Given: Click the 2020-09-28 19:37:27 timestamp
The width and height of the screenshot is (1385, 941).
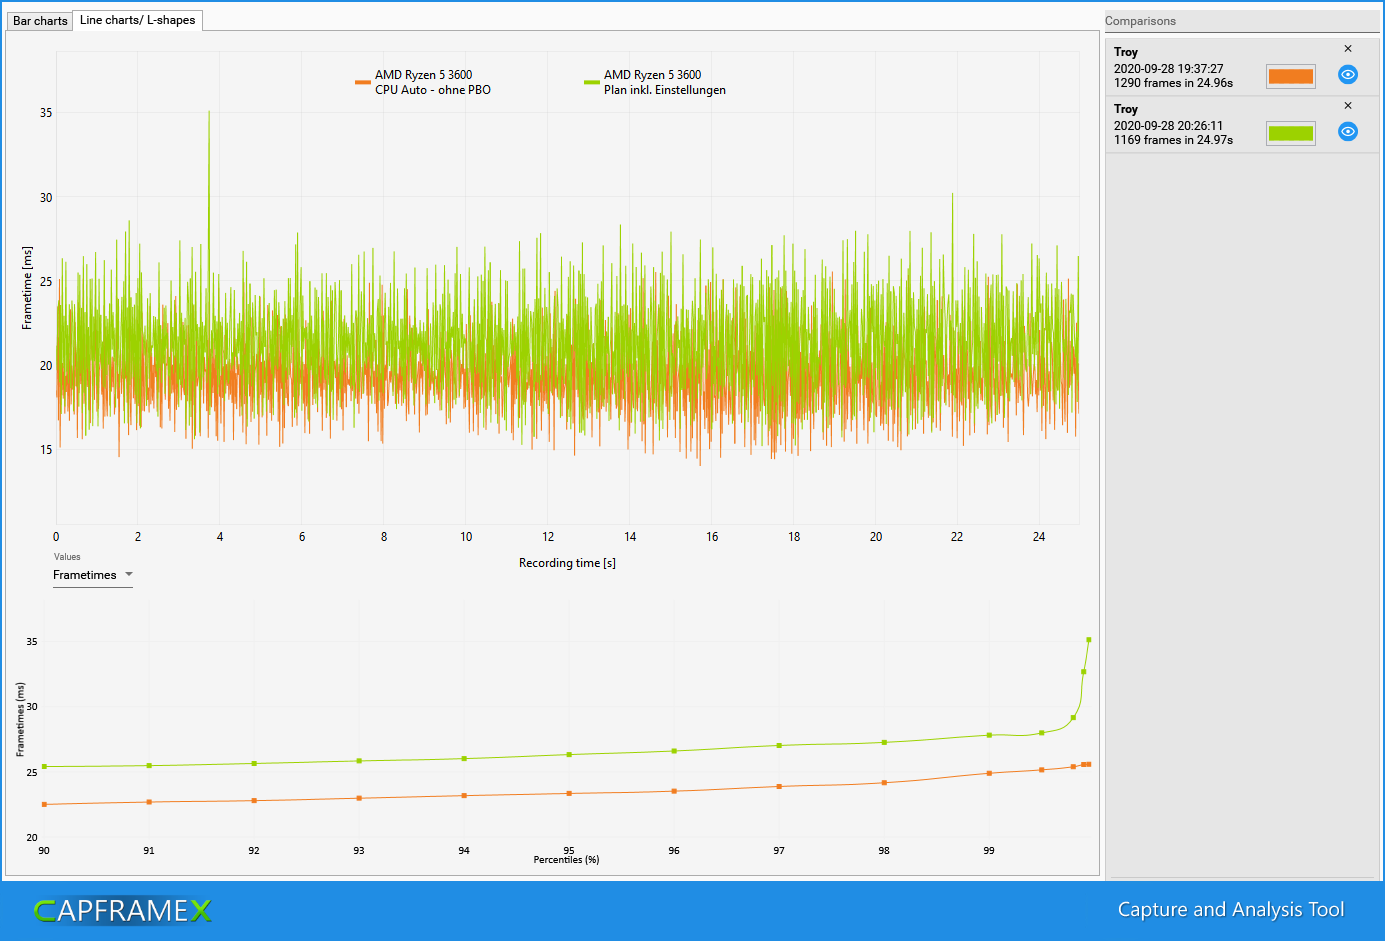Looking at the screenshot, I should click(x=1168, y=69).
